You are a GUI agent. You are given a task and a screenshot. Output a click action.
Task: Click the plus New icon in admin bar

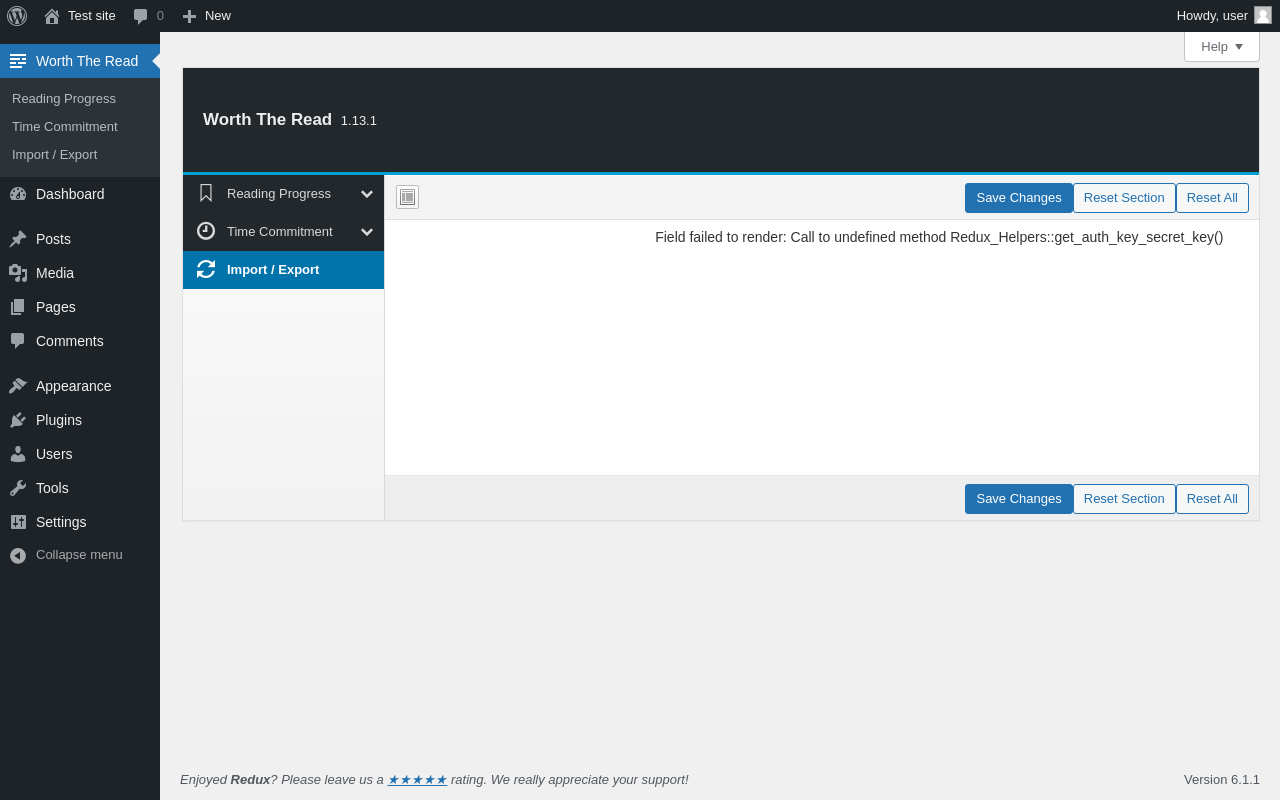pyautogui.click(x=189, y=16)
